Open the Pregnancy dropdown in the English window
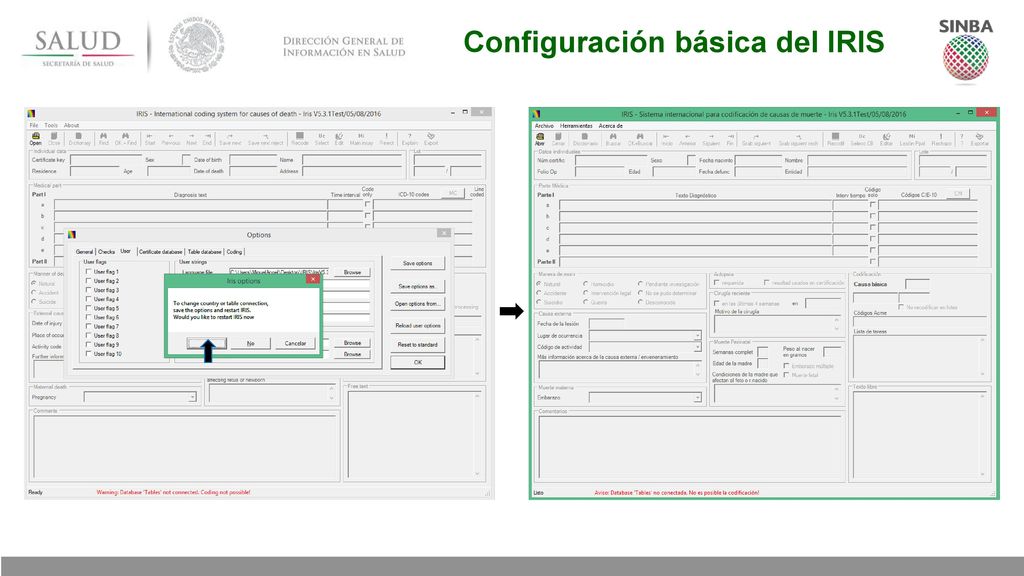This screenshot has width=1024, height=576. pyautogui.click(x=191, y=397)
